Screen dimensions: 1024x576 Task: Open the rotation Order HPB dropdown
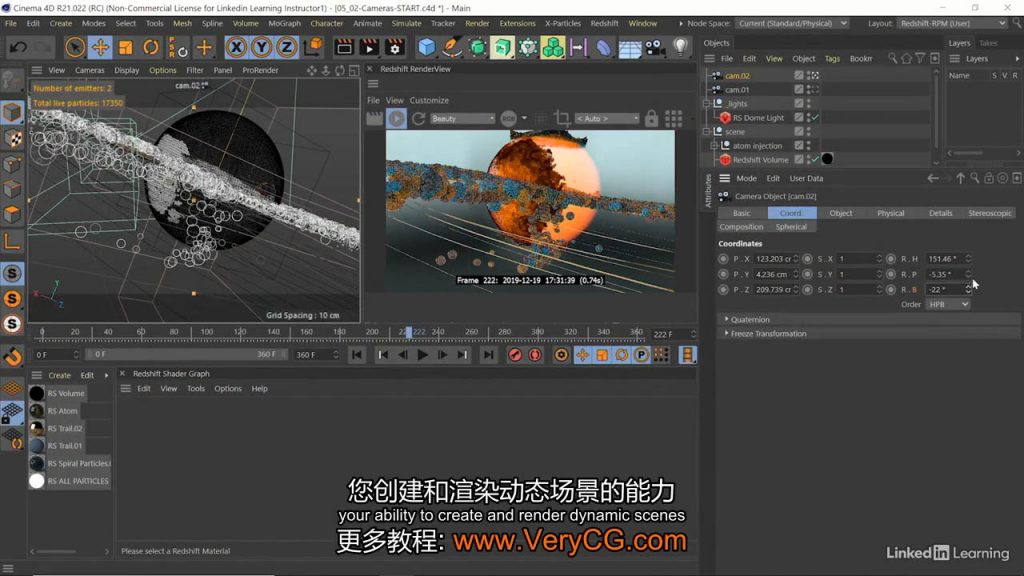pos(948,304)
